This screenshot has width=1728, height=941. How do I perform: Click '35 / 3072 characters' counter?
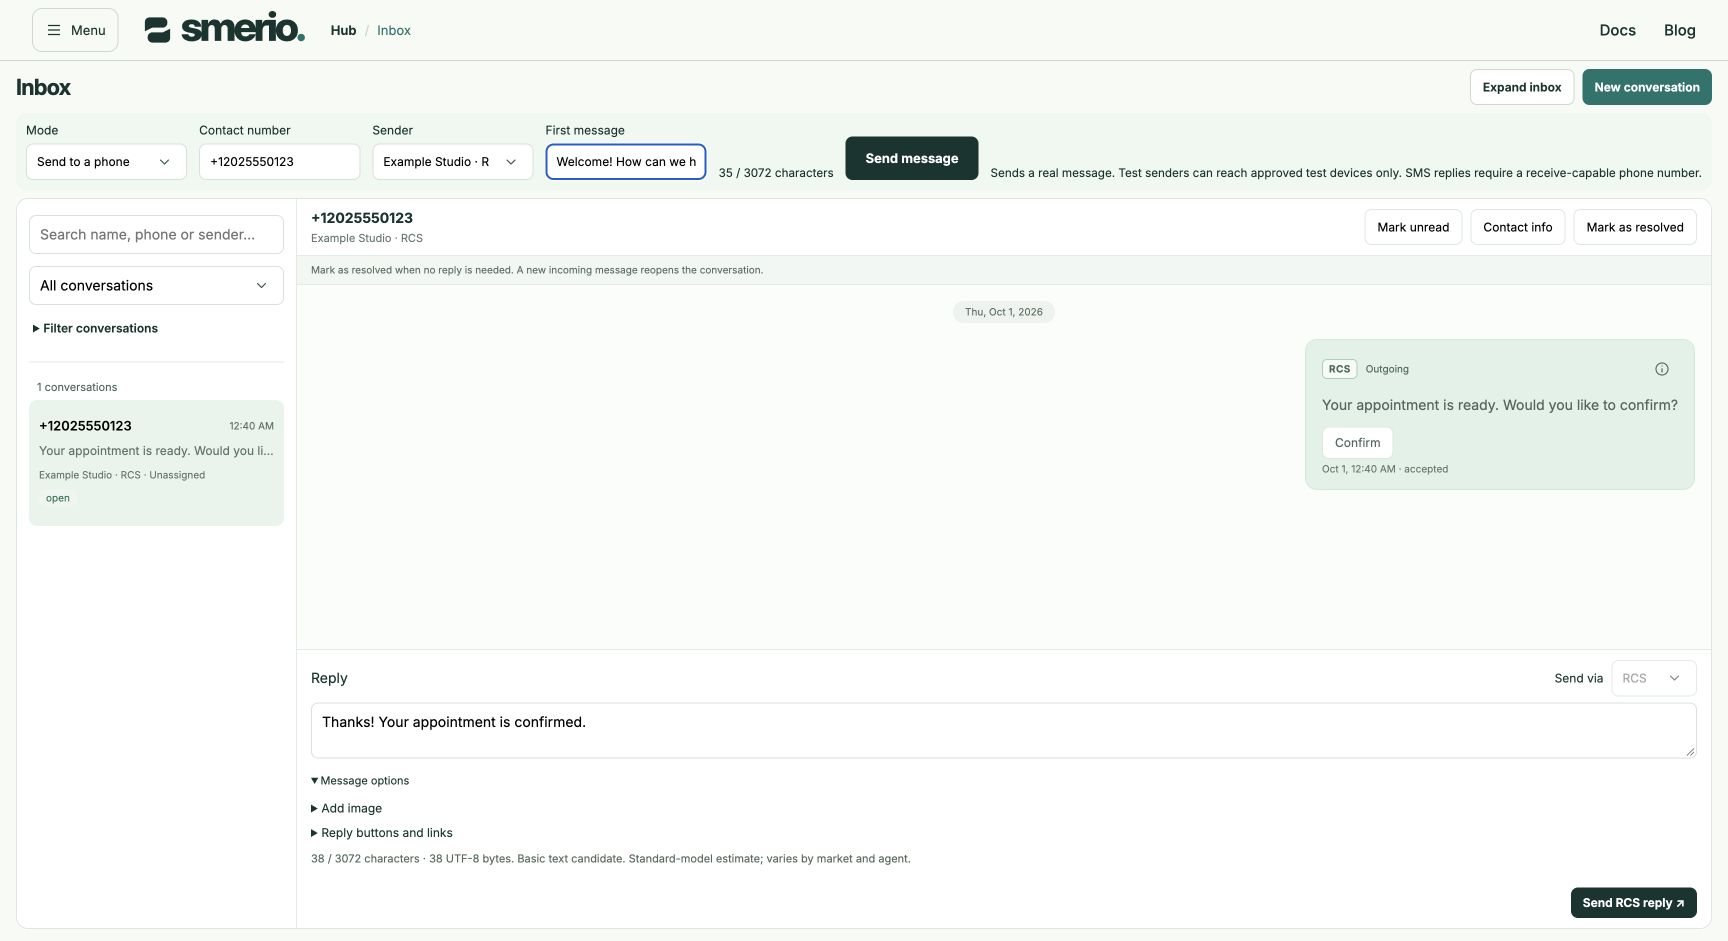click(776, 173)
